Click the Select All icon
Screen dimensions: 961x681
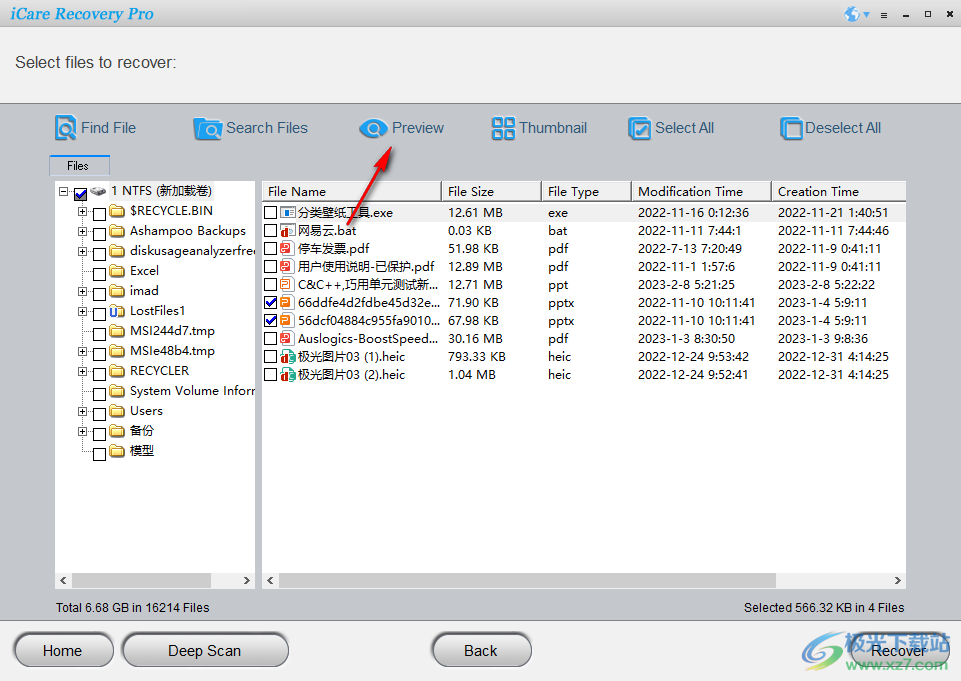(x=638, y=128)
